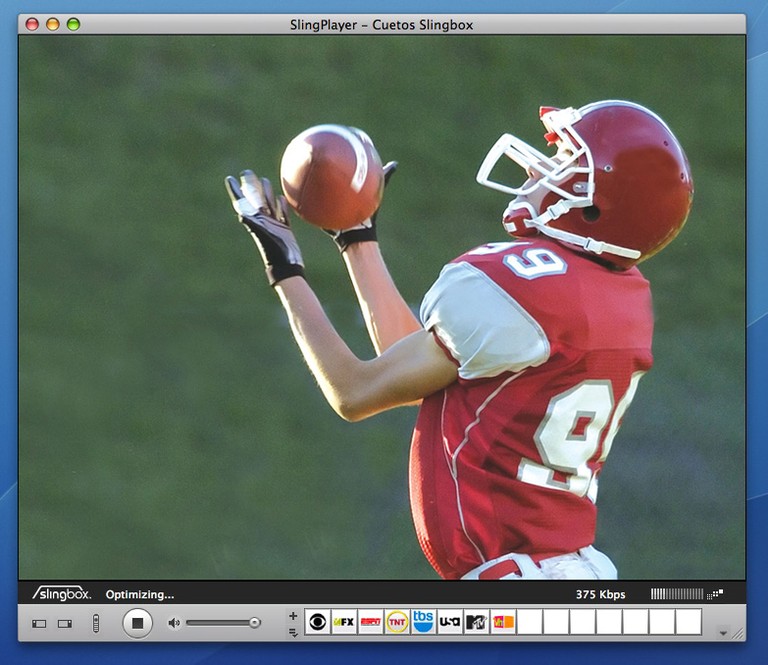Image resolution: width=768 pixels, height=665 pixels.
Task: Tune to the ESPN channel
Action: tap(371, 622)
